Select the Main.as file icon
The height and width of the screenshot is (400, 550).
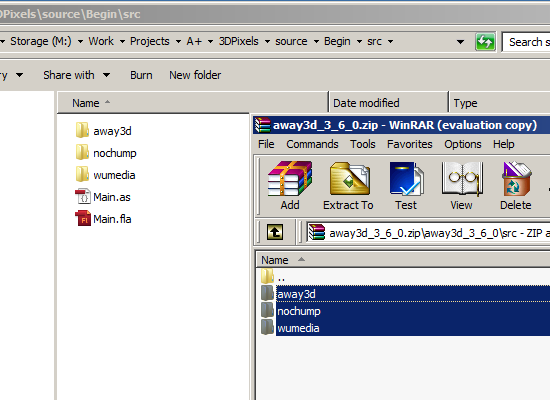click(x=83, y=196)
